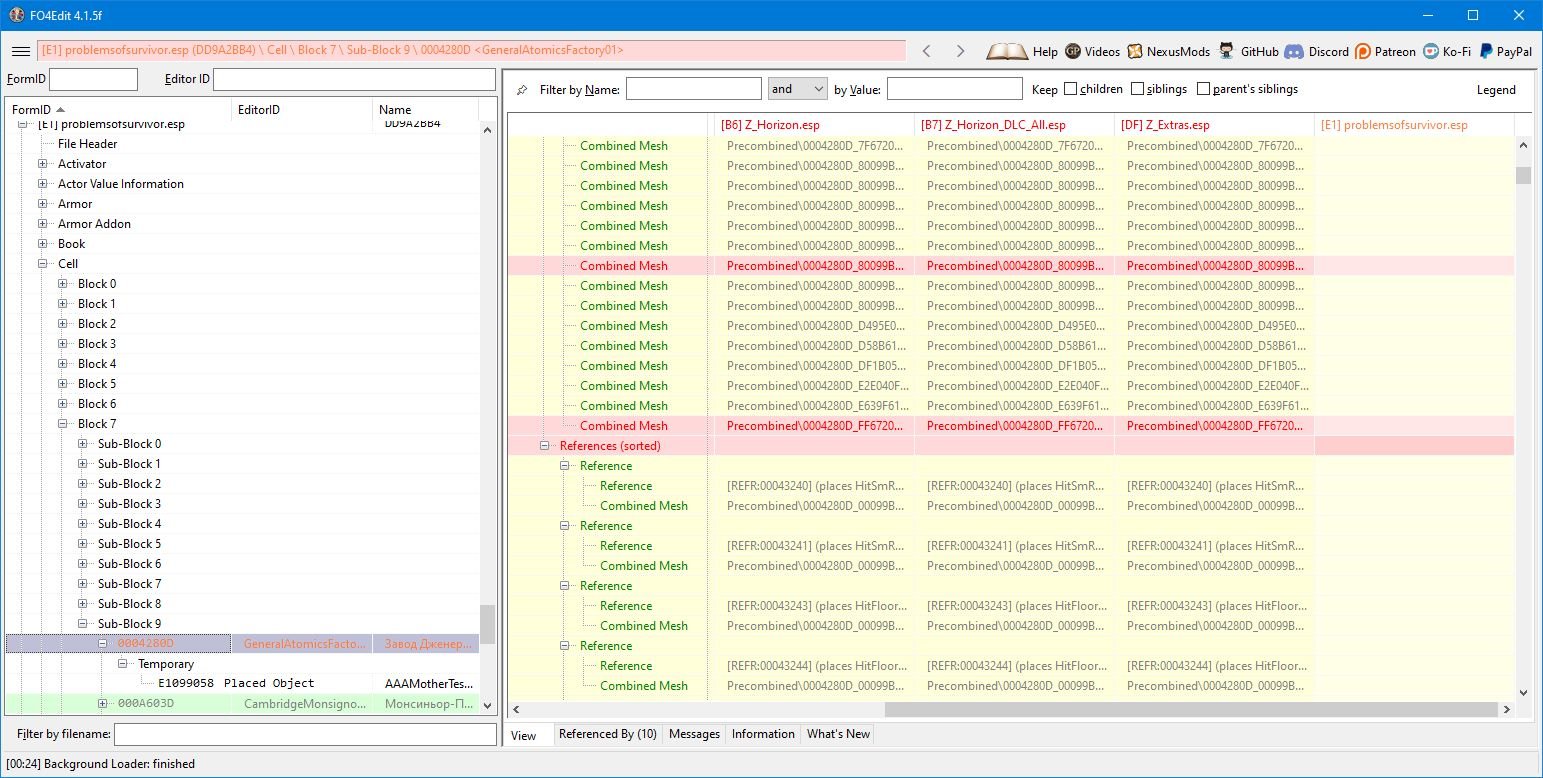The image size is (1543, 778).
Task: Expand the Armor Addon tree node
Action: (x=43, y=224)
